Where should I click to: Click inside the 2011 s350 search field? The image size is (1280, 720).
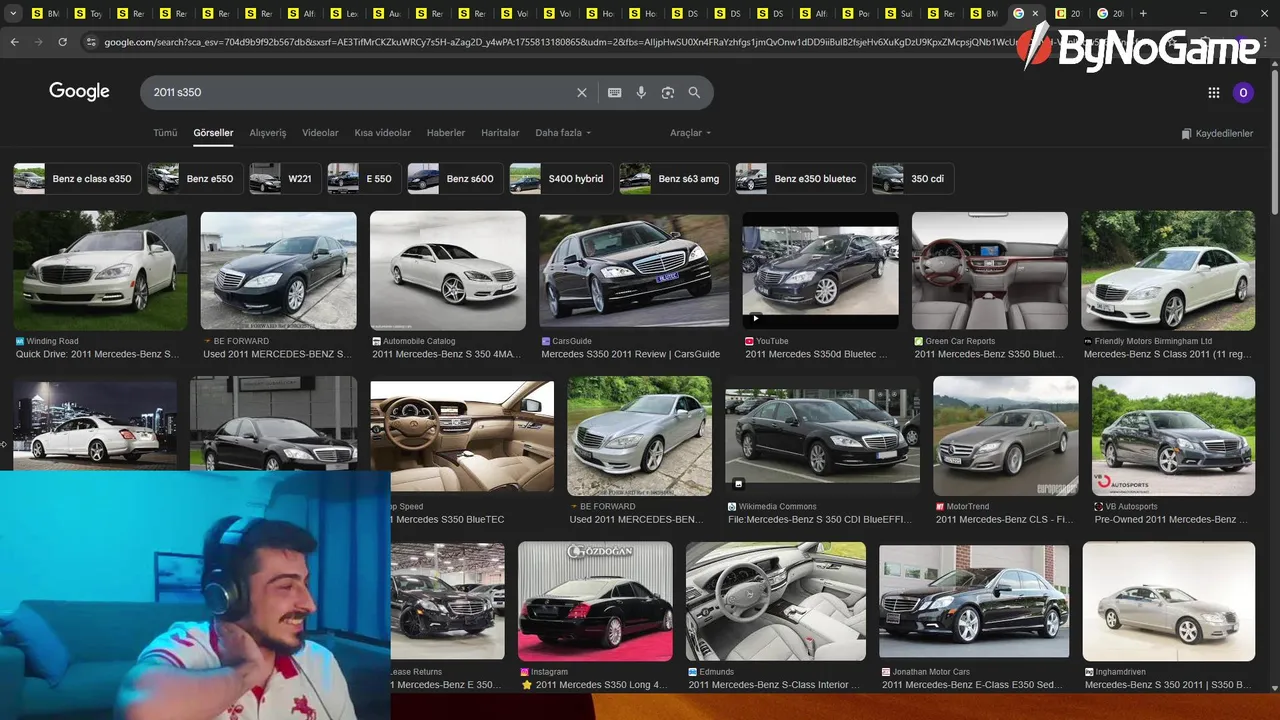coord(360,92)
